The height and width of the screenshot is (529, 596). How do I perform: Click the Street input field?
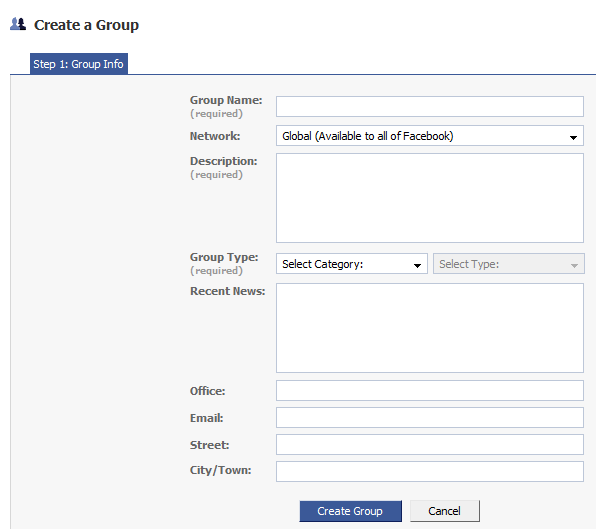click(430, 445)
